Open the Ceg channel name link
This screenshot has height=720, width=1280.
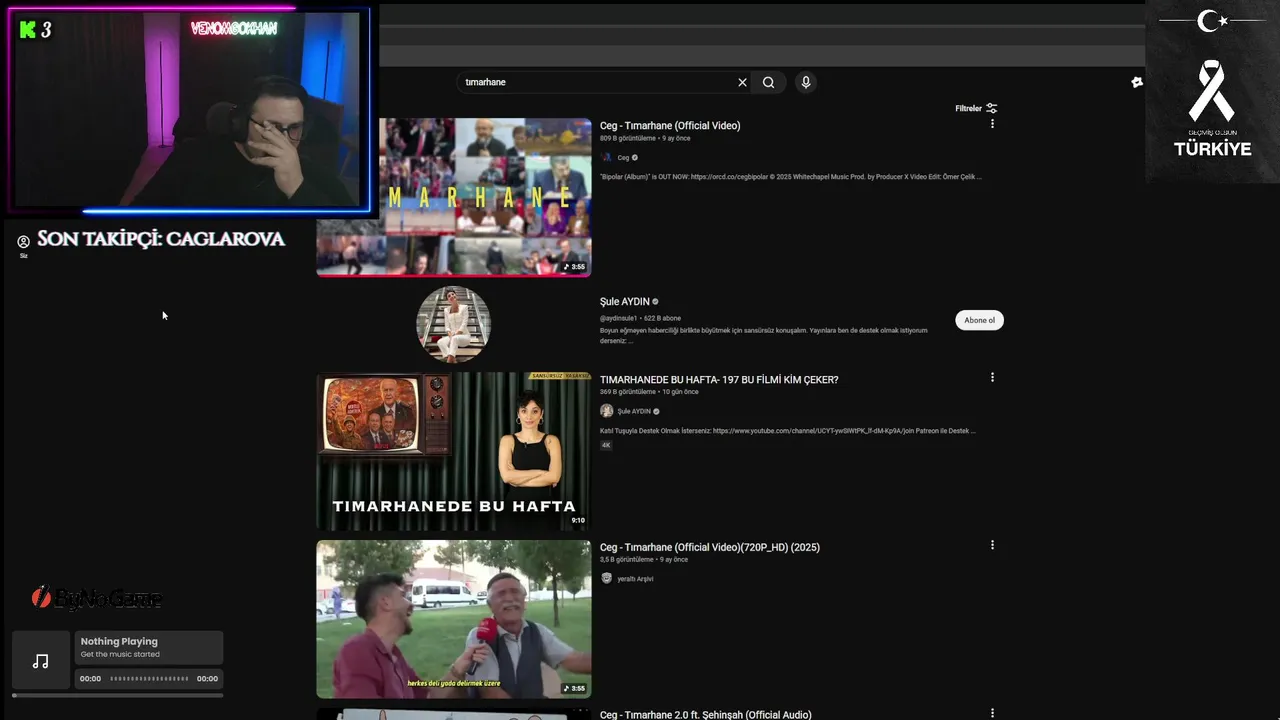click(x=623, y=158)
